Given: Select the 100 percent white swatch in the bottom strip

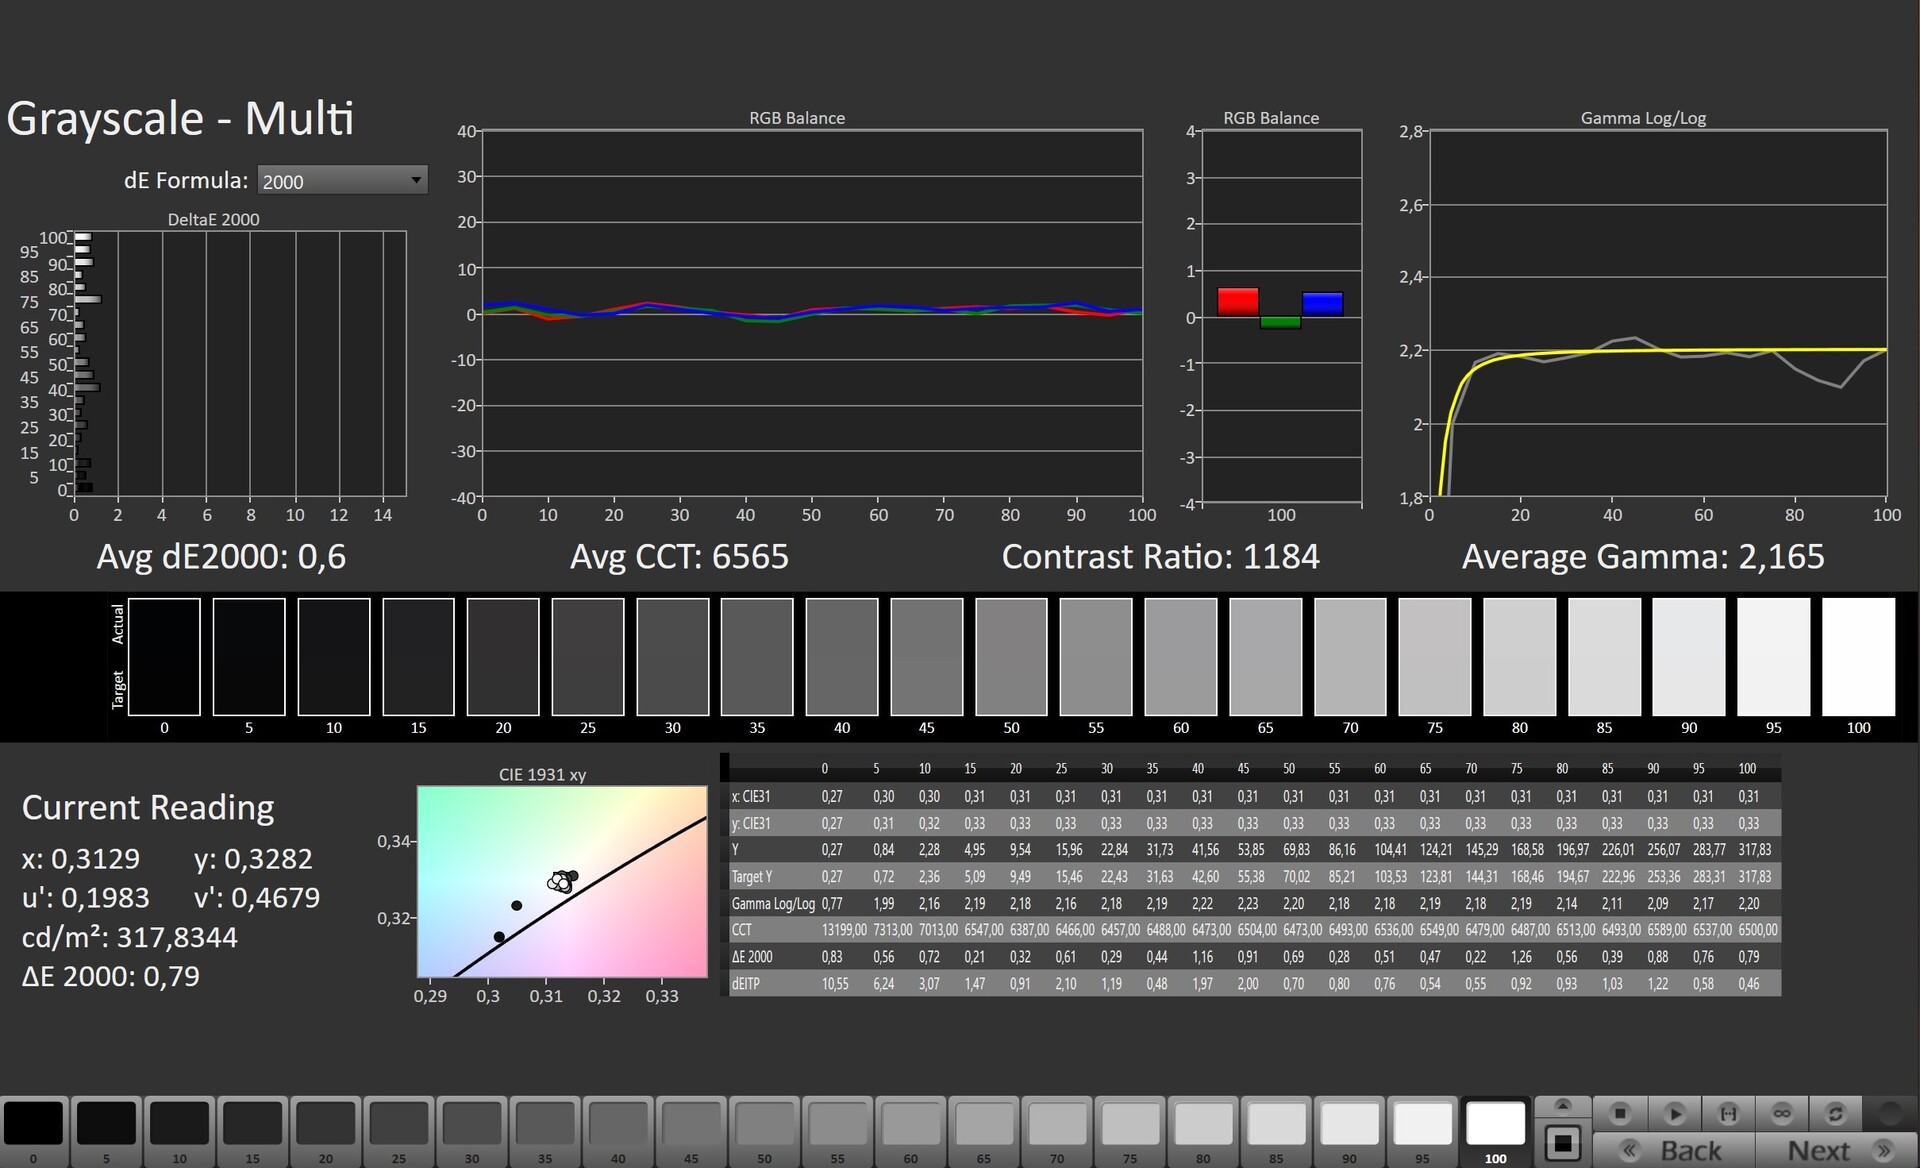Looking at the screenshot, I should click(x=1495, y=1124).
